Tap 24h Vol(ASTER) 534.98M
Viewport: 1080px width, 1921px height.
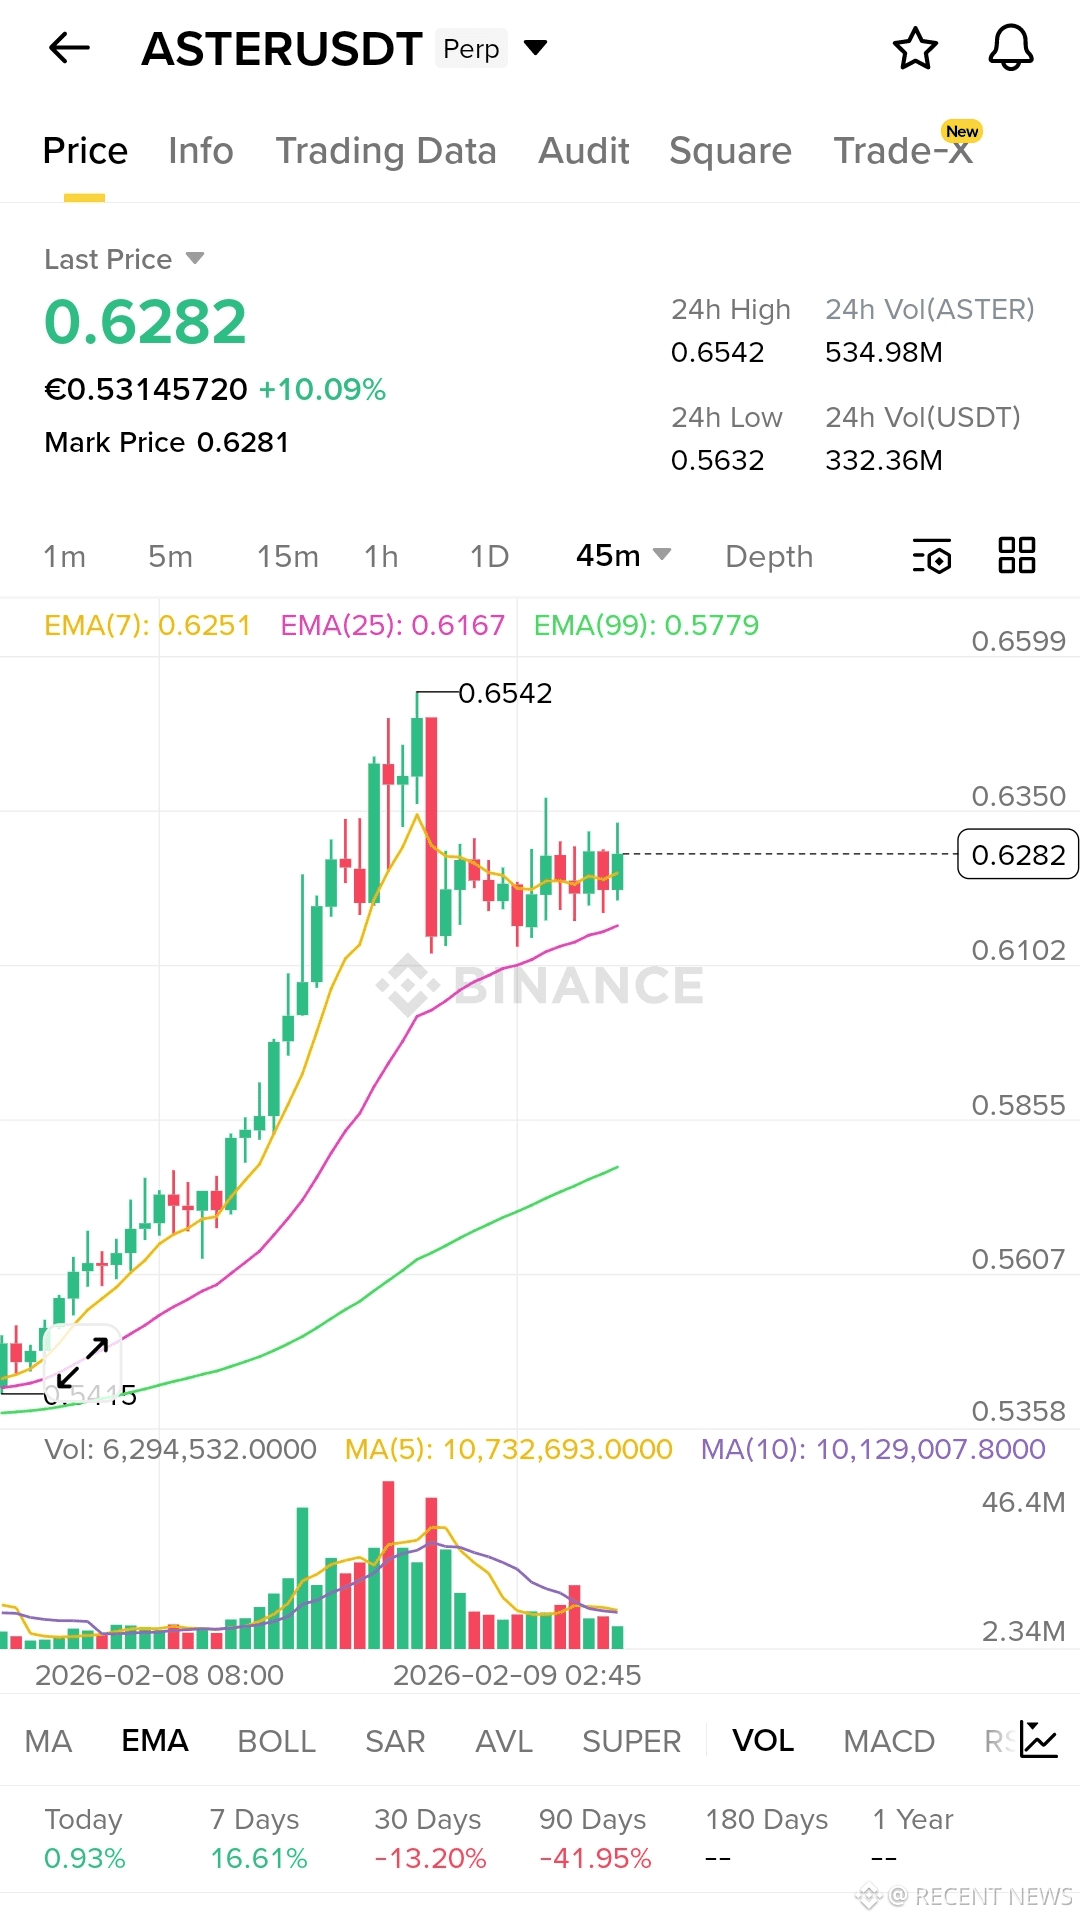pos(884,352)
